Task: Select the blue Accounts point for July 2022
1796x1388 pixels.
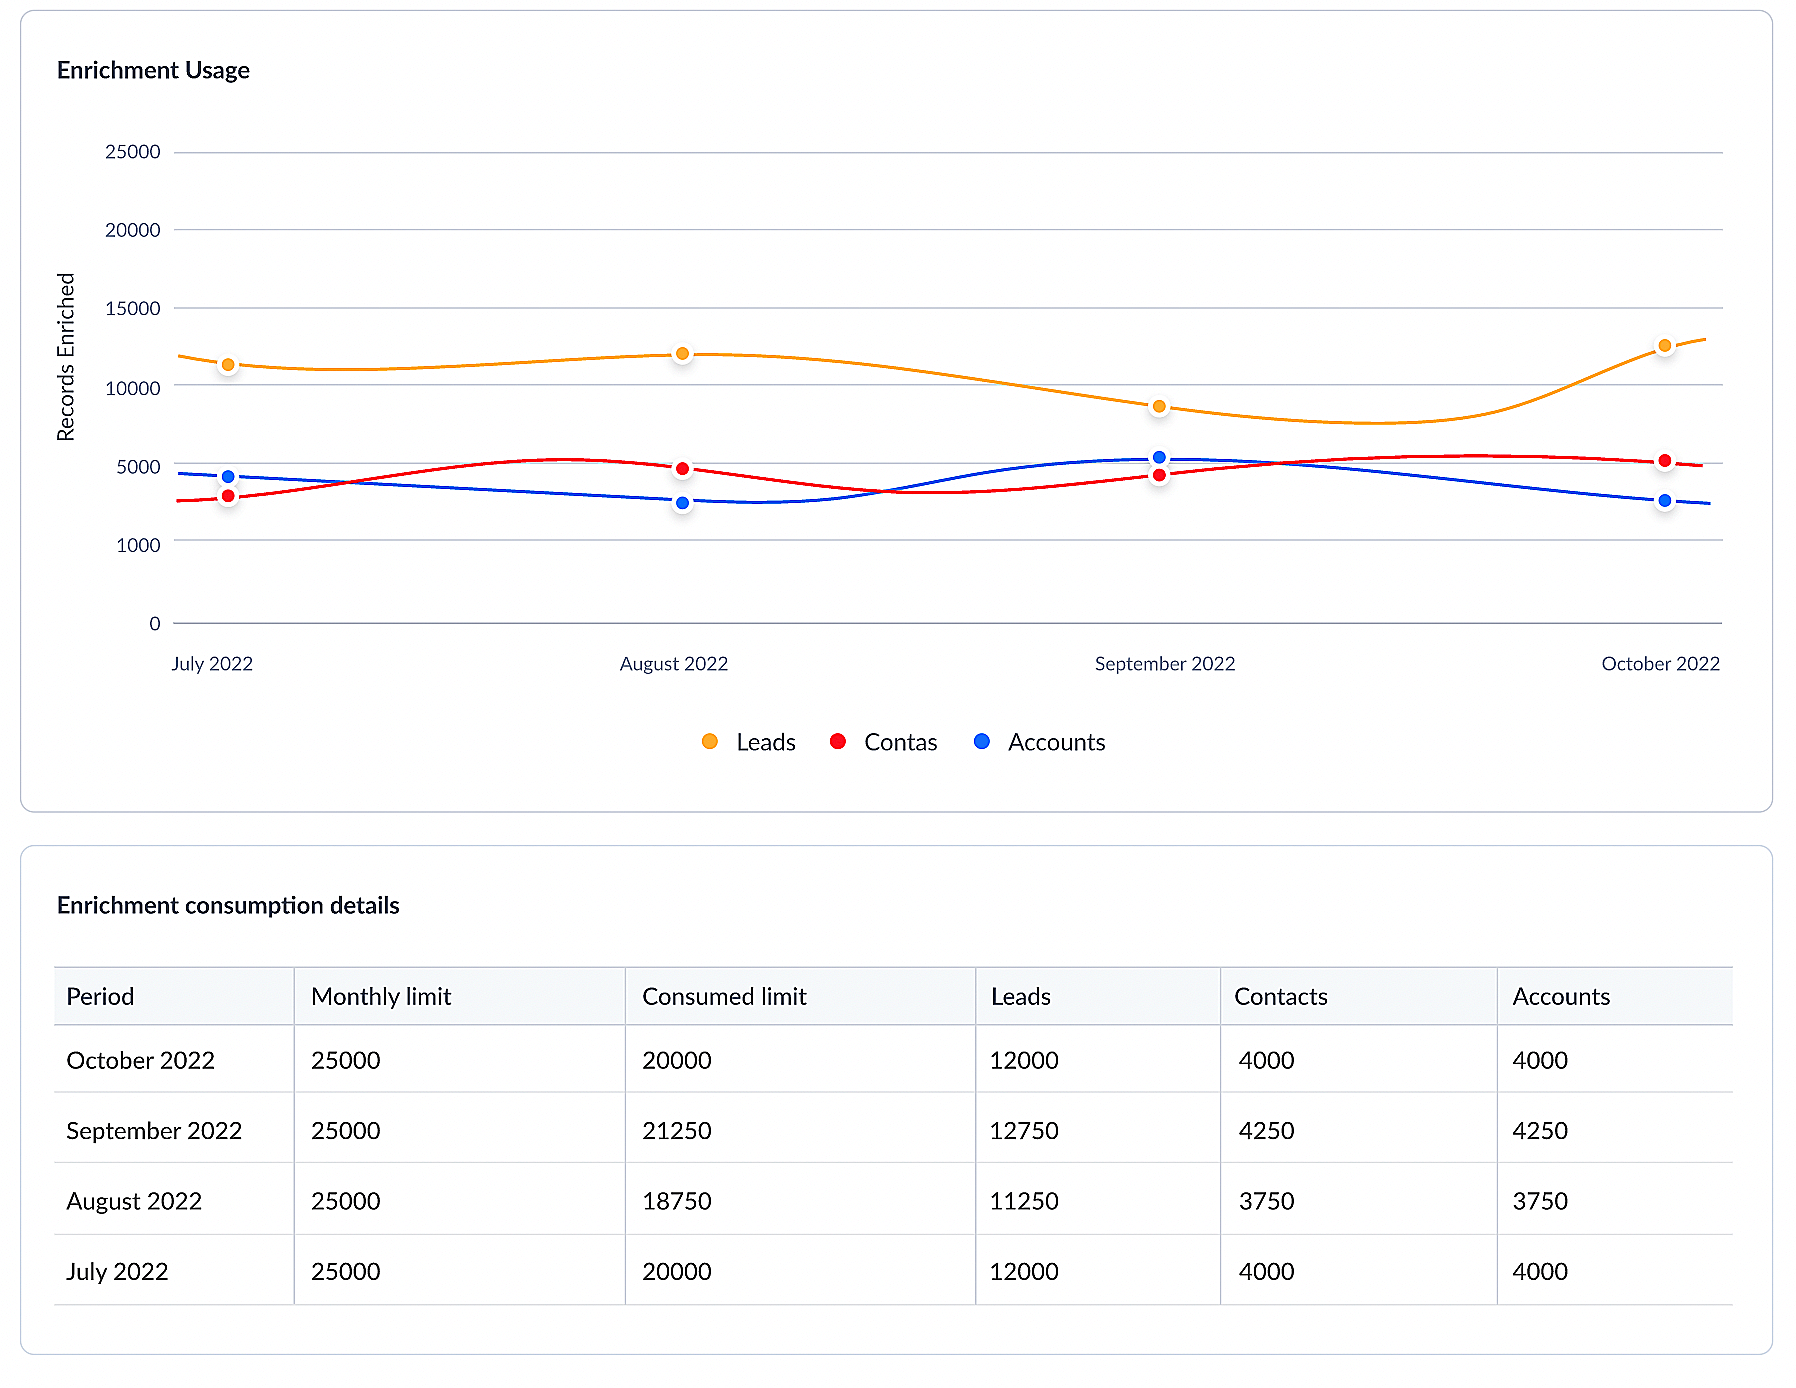Action: pyautogui.click(x=228, y=477)
